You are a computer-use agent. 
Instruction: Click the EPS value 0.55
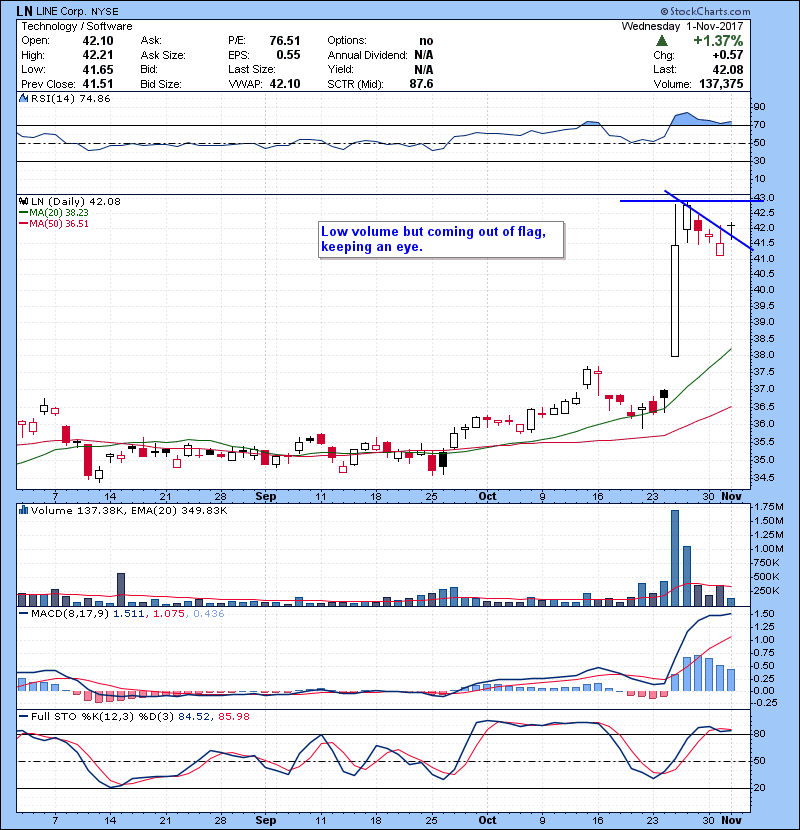pyautogui.click(x=289, y=55)
